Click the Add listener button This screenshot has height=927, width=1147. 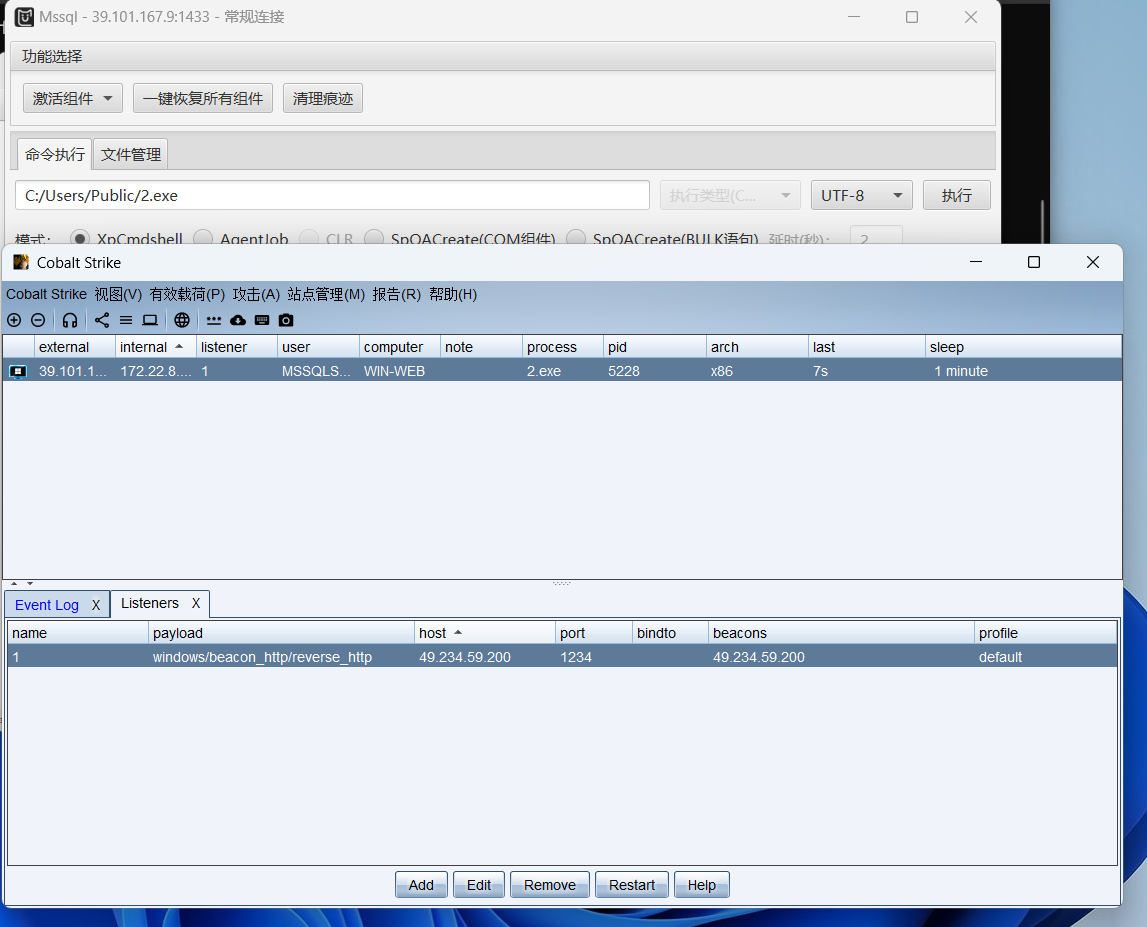(x=421, y=885)
